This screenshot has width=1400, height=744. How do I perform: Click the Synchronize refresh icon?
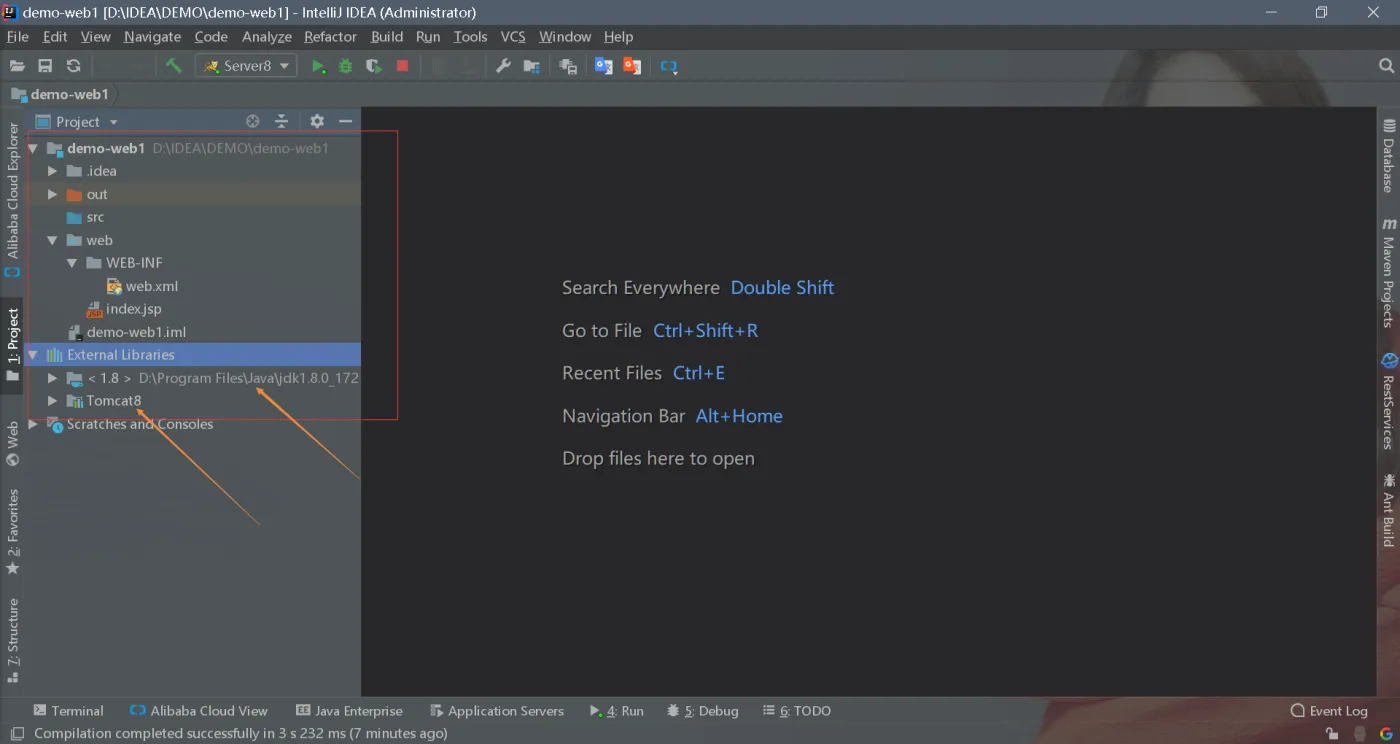coord(73,66)
